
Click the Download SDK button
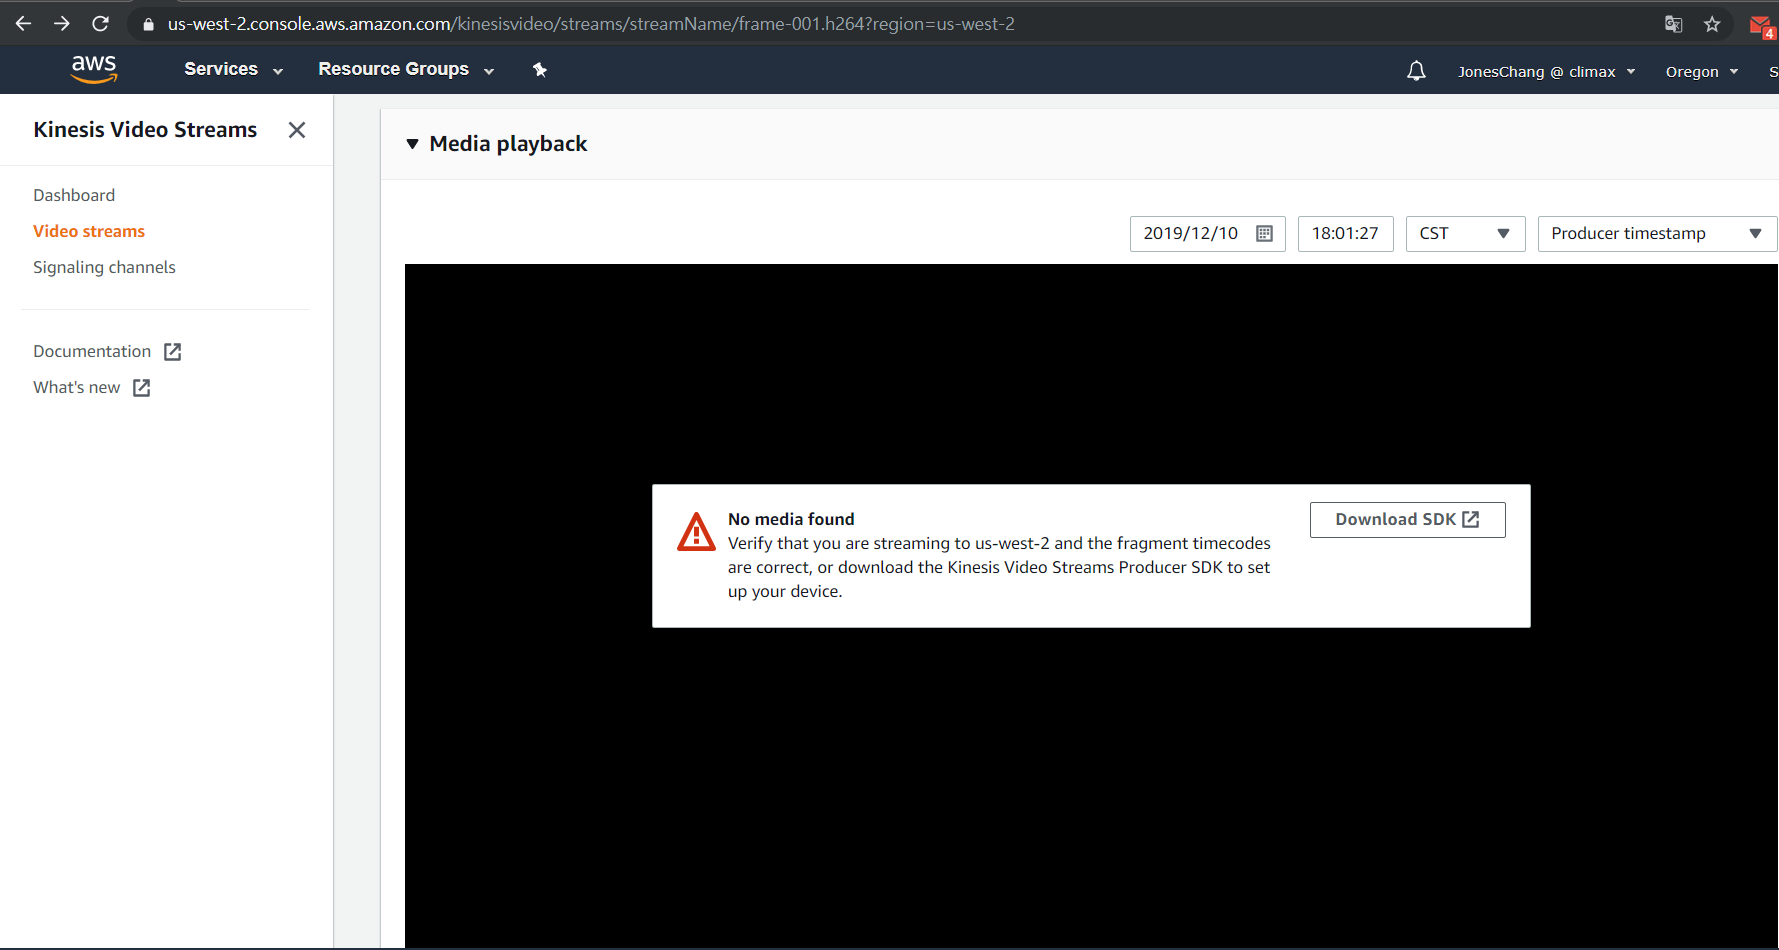point(1406,519)
